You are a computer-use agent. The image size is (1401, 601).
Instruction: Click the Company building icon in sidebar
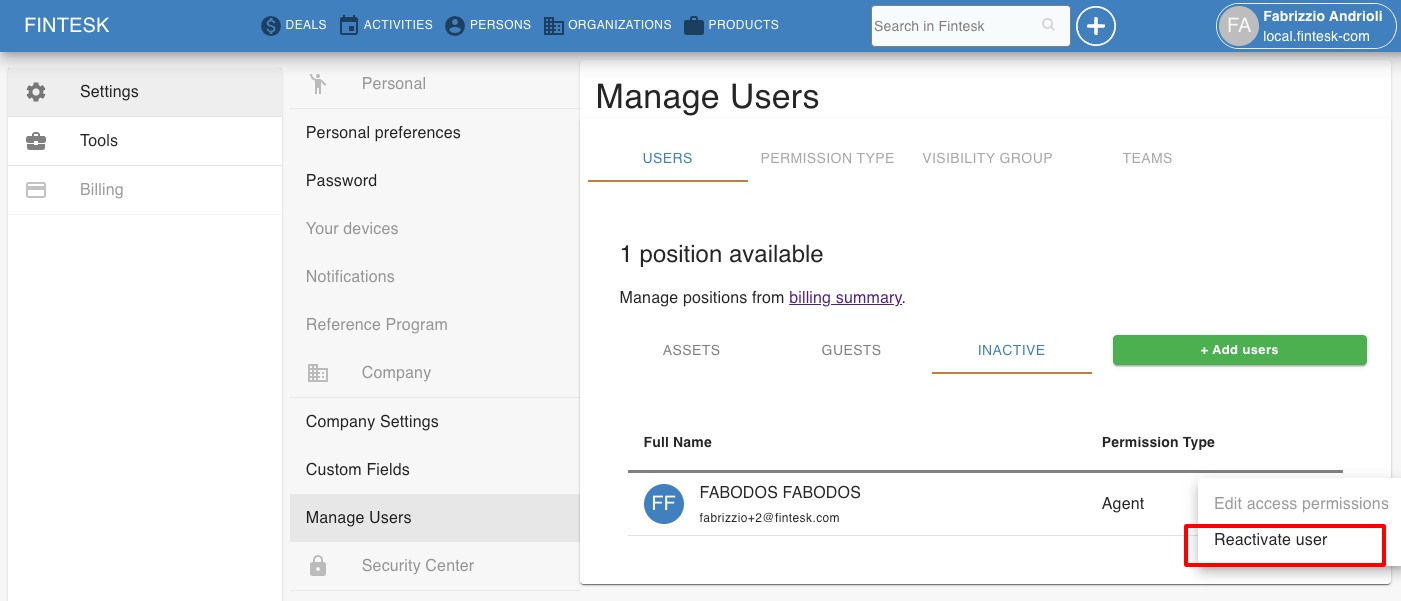point(318,373)
